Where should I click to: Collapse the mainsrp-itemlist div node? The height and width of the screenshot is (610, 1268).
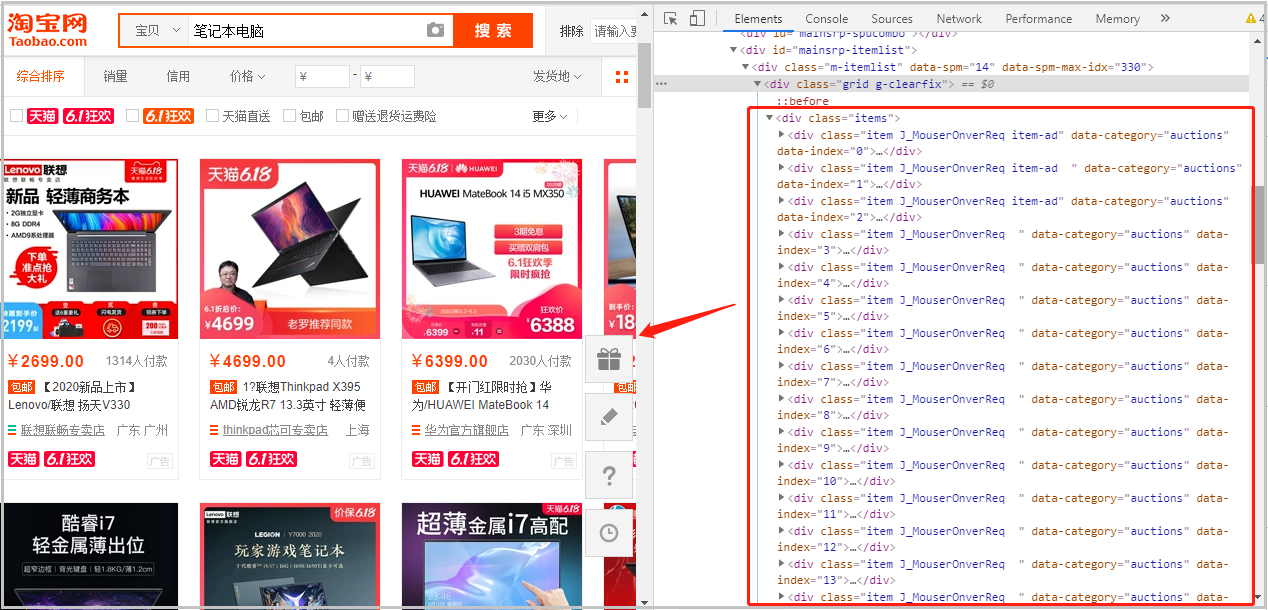[x=734, y=50]
